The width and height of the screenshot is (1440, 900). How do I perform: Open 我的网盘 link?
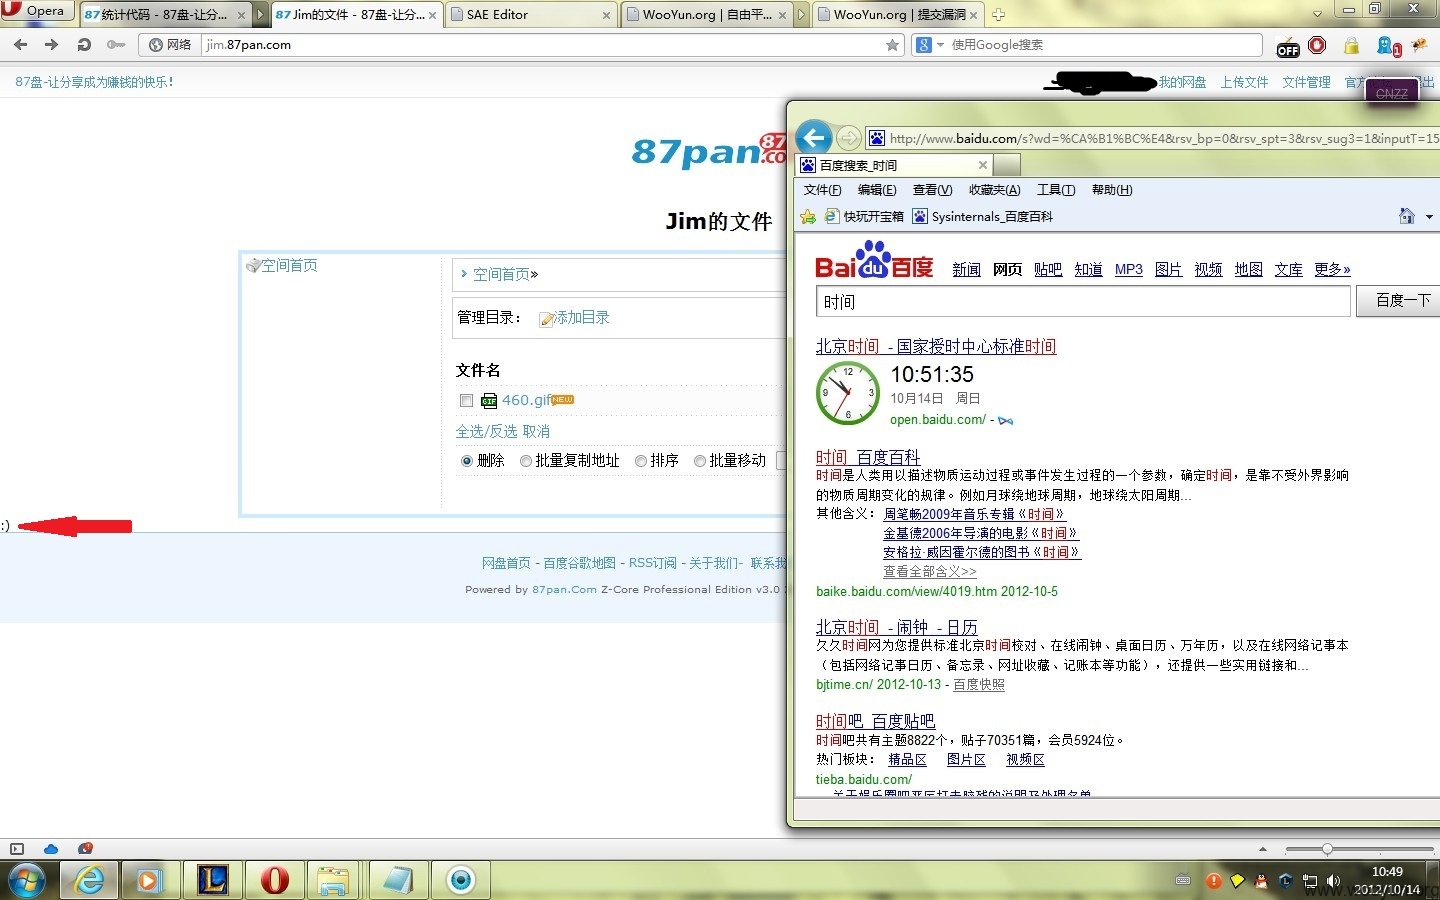[x=1182, y=82]
